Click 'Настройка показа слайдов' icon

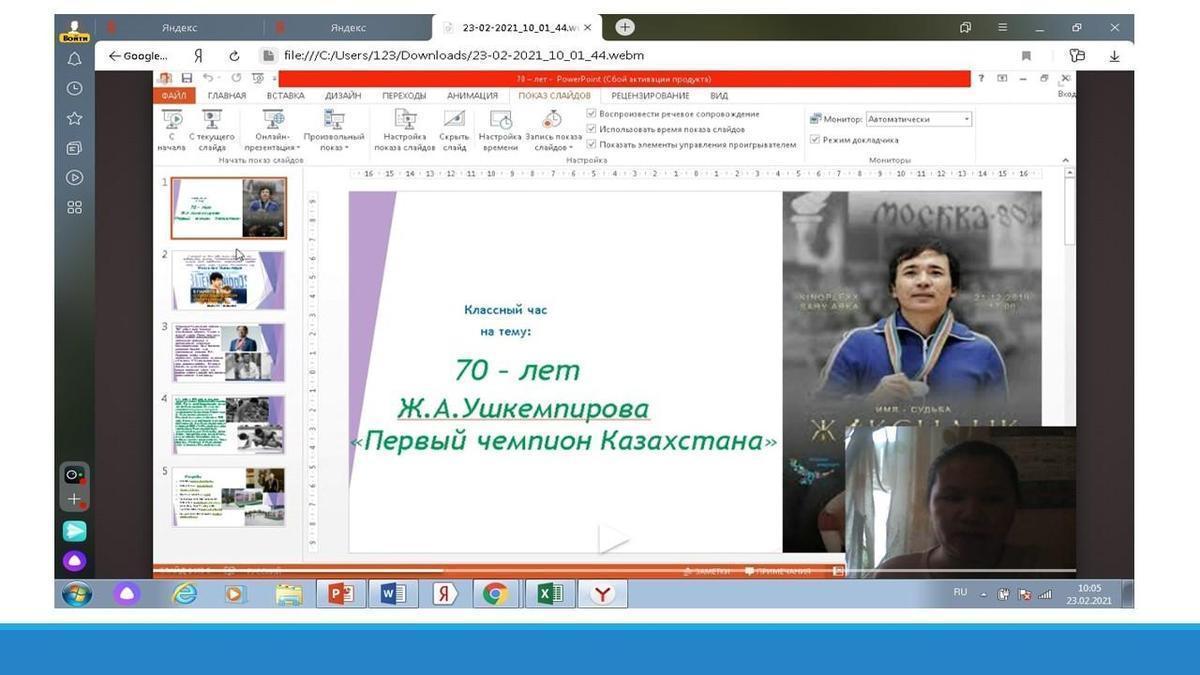tap(404, 121)
